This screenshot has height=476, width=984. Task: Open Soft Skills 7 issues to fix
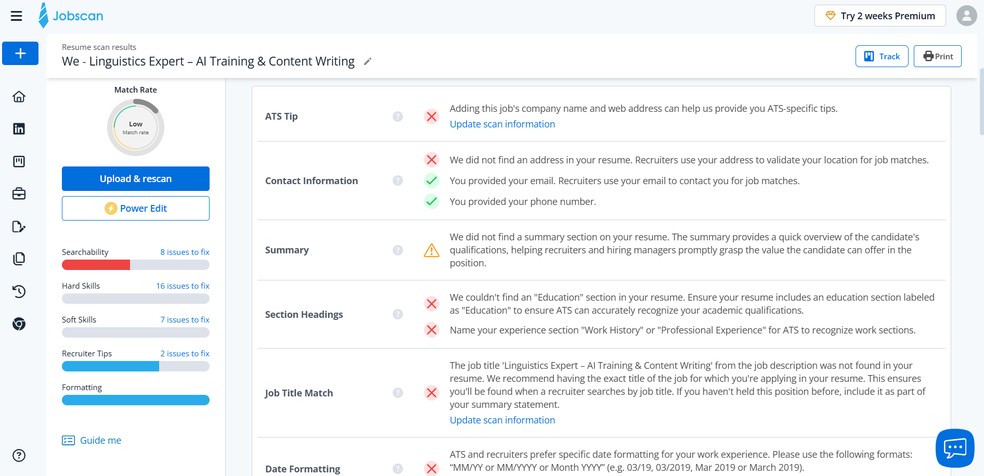coord(184,320)
